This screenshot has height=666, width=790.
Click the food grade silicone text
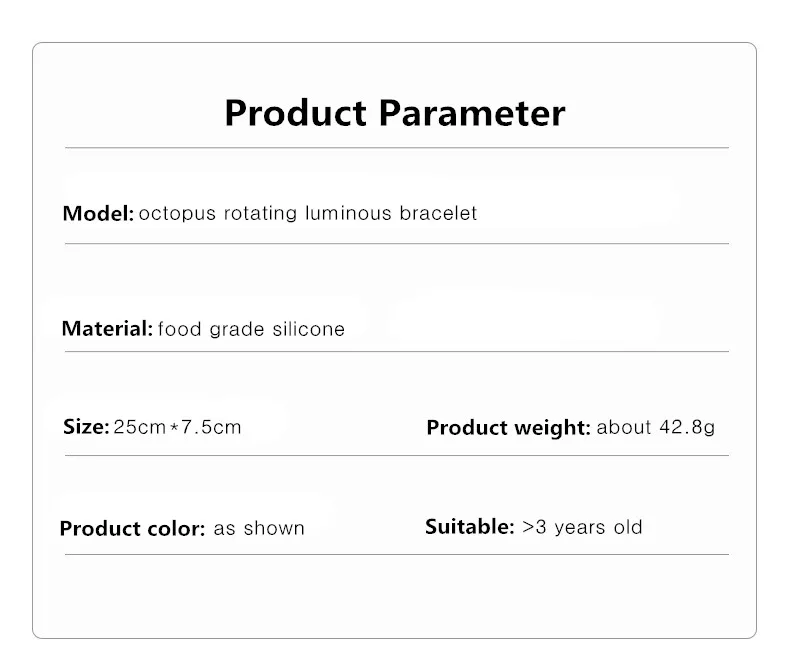coord(251,329)
